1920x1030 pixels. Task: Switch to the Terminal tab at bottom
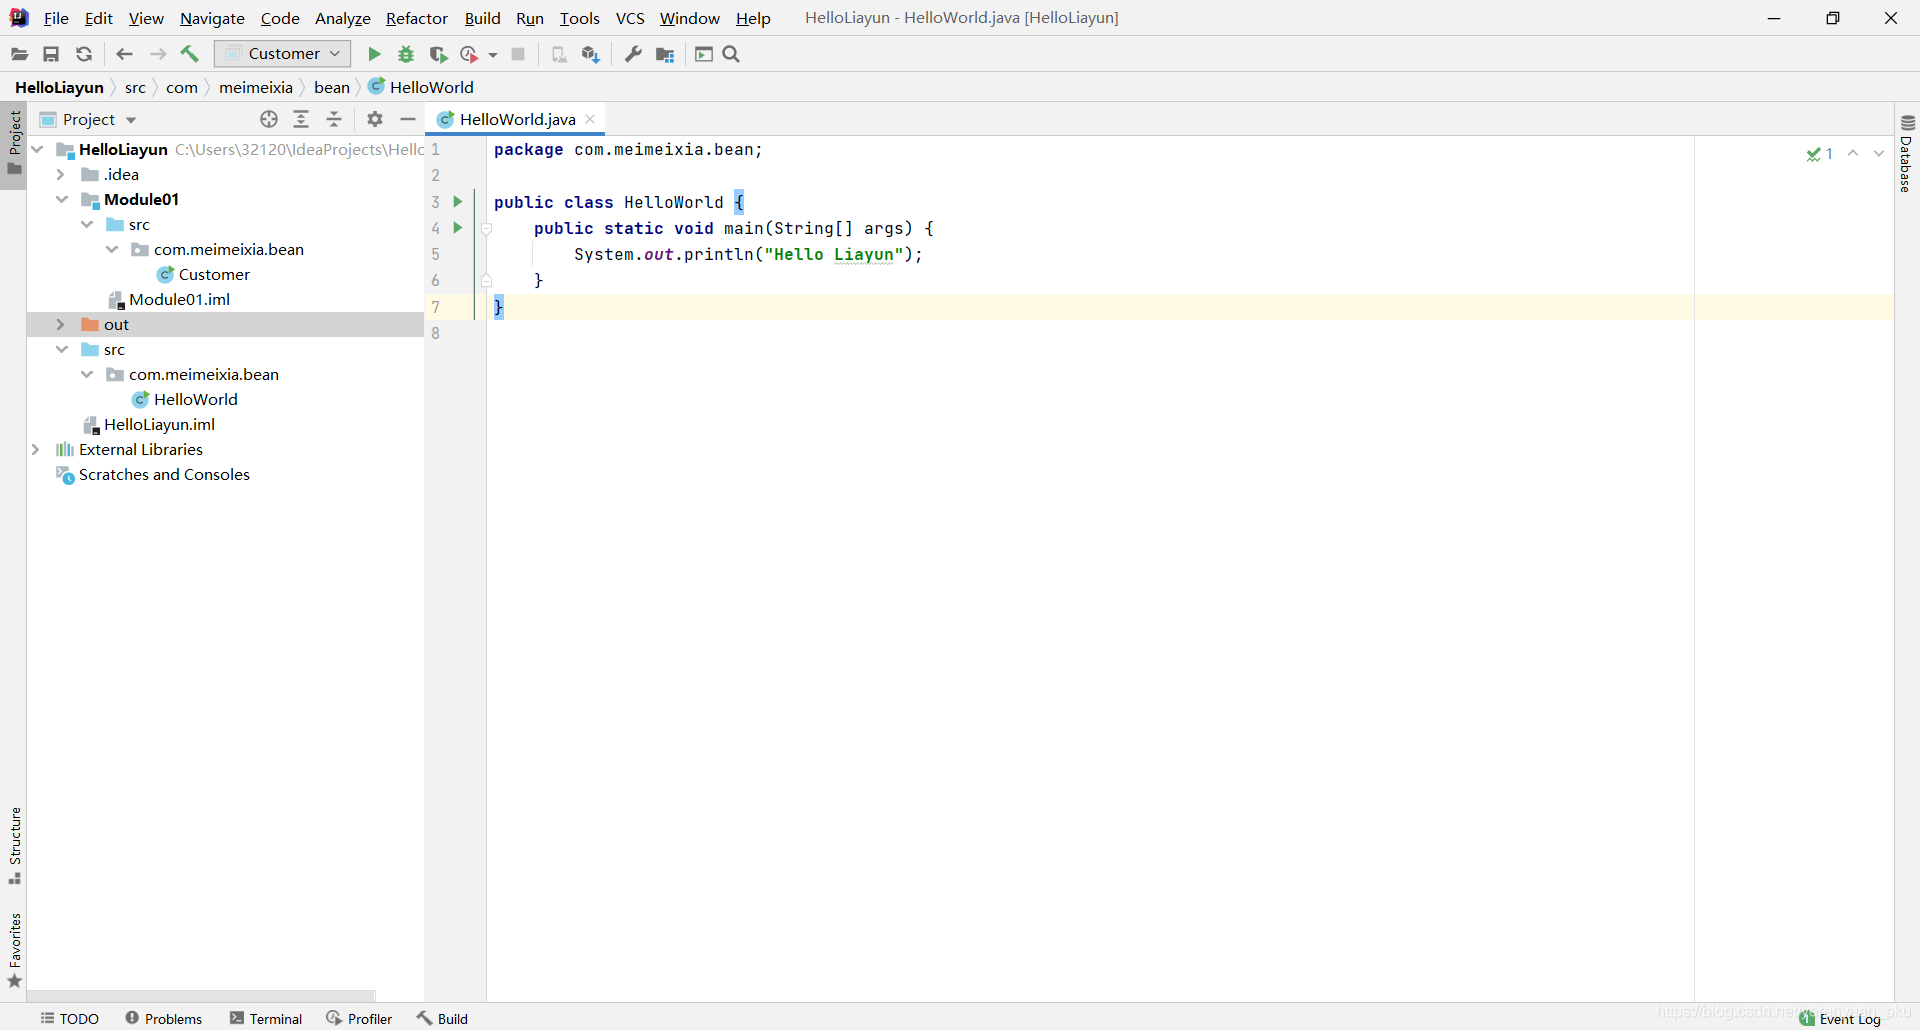[266, 1018]
